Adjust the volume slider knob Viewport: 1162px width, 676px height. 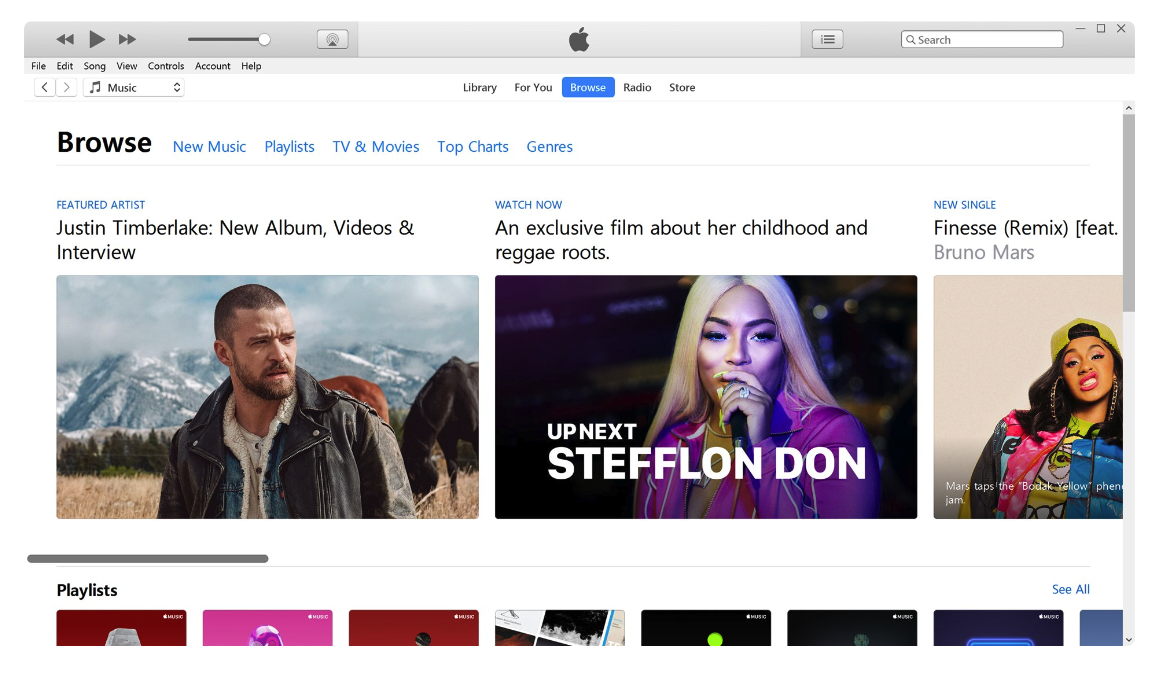coord(264,39)
